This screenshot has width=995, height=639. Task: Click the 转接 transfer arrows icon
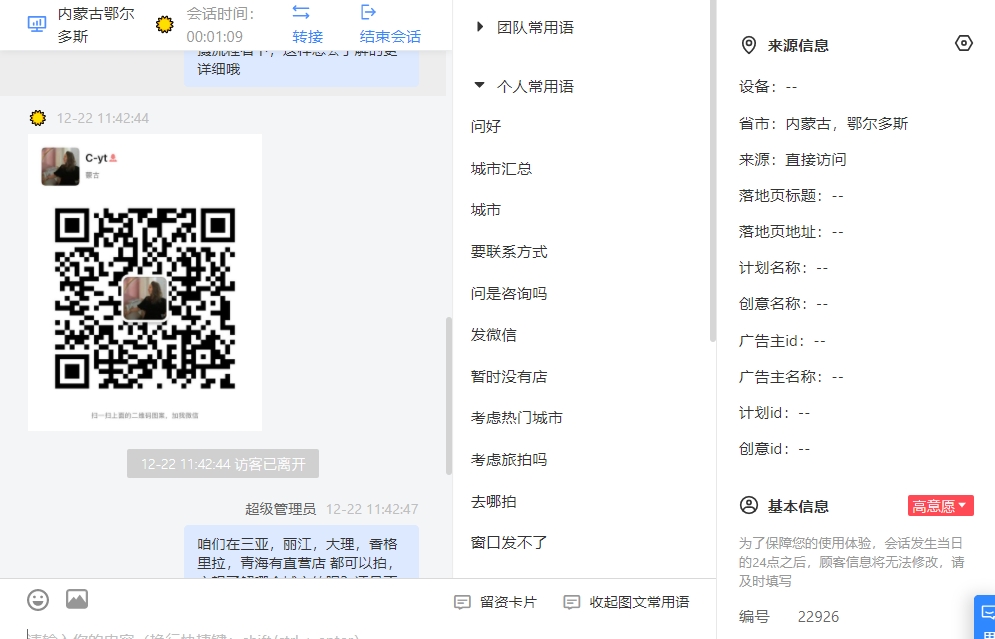pyautogui.click(x=301, y=12)
